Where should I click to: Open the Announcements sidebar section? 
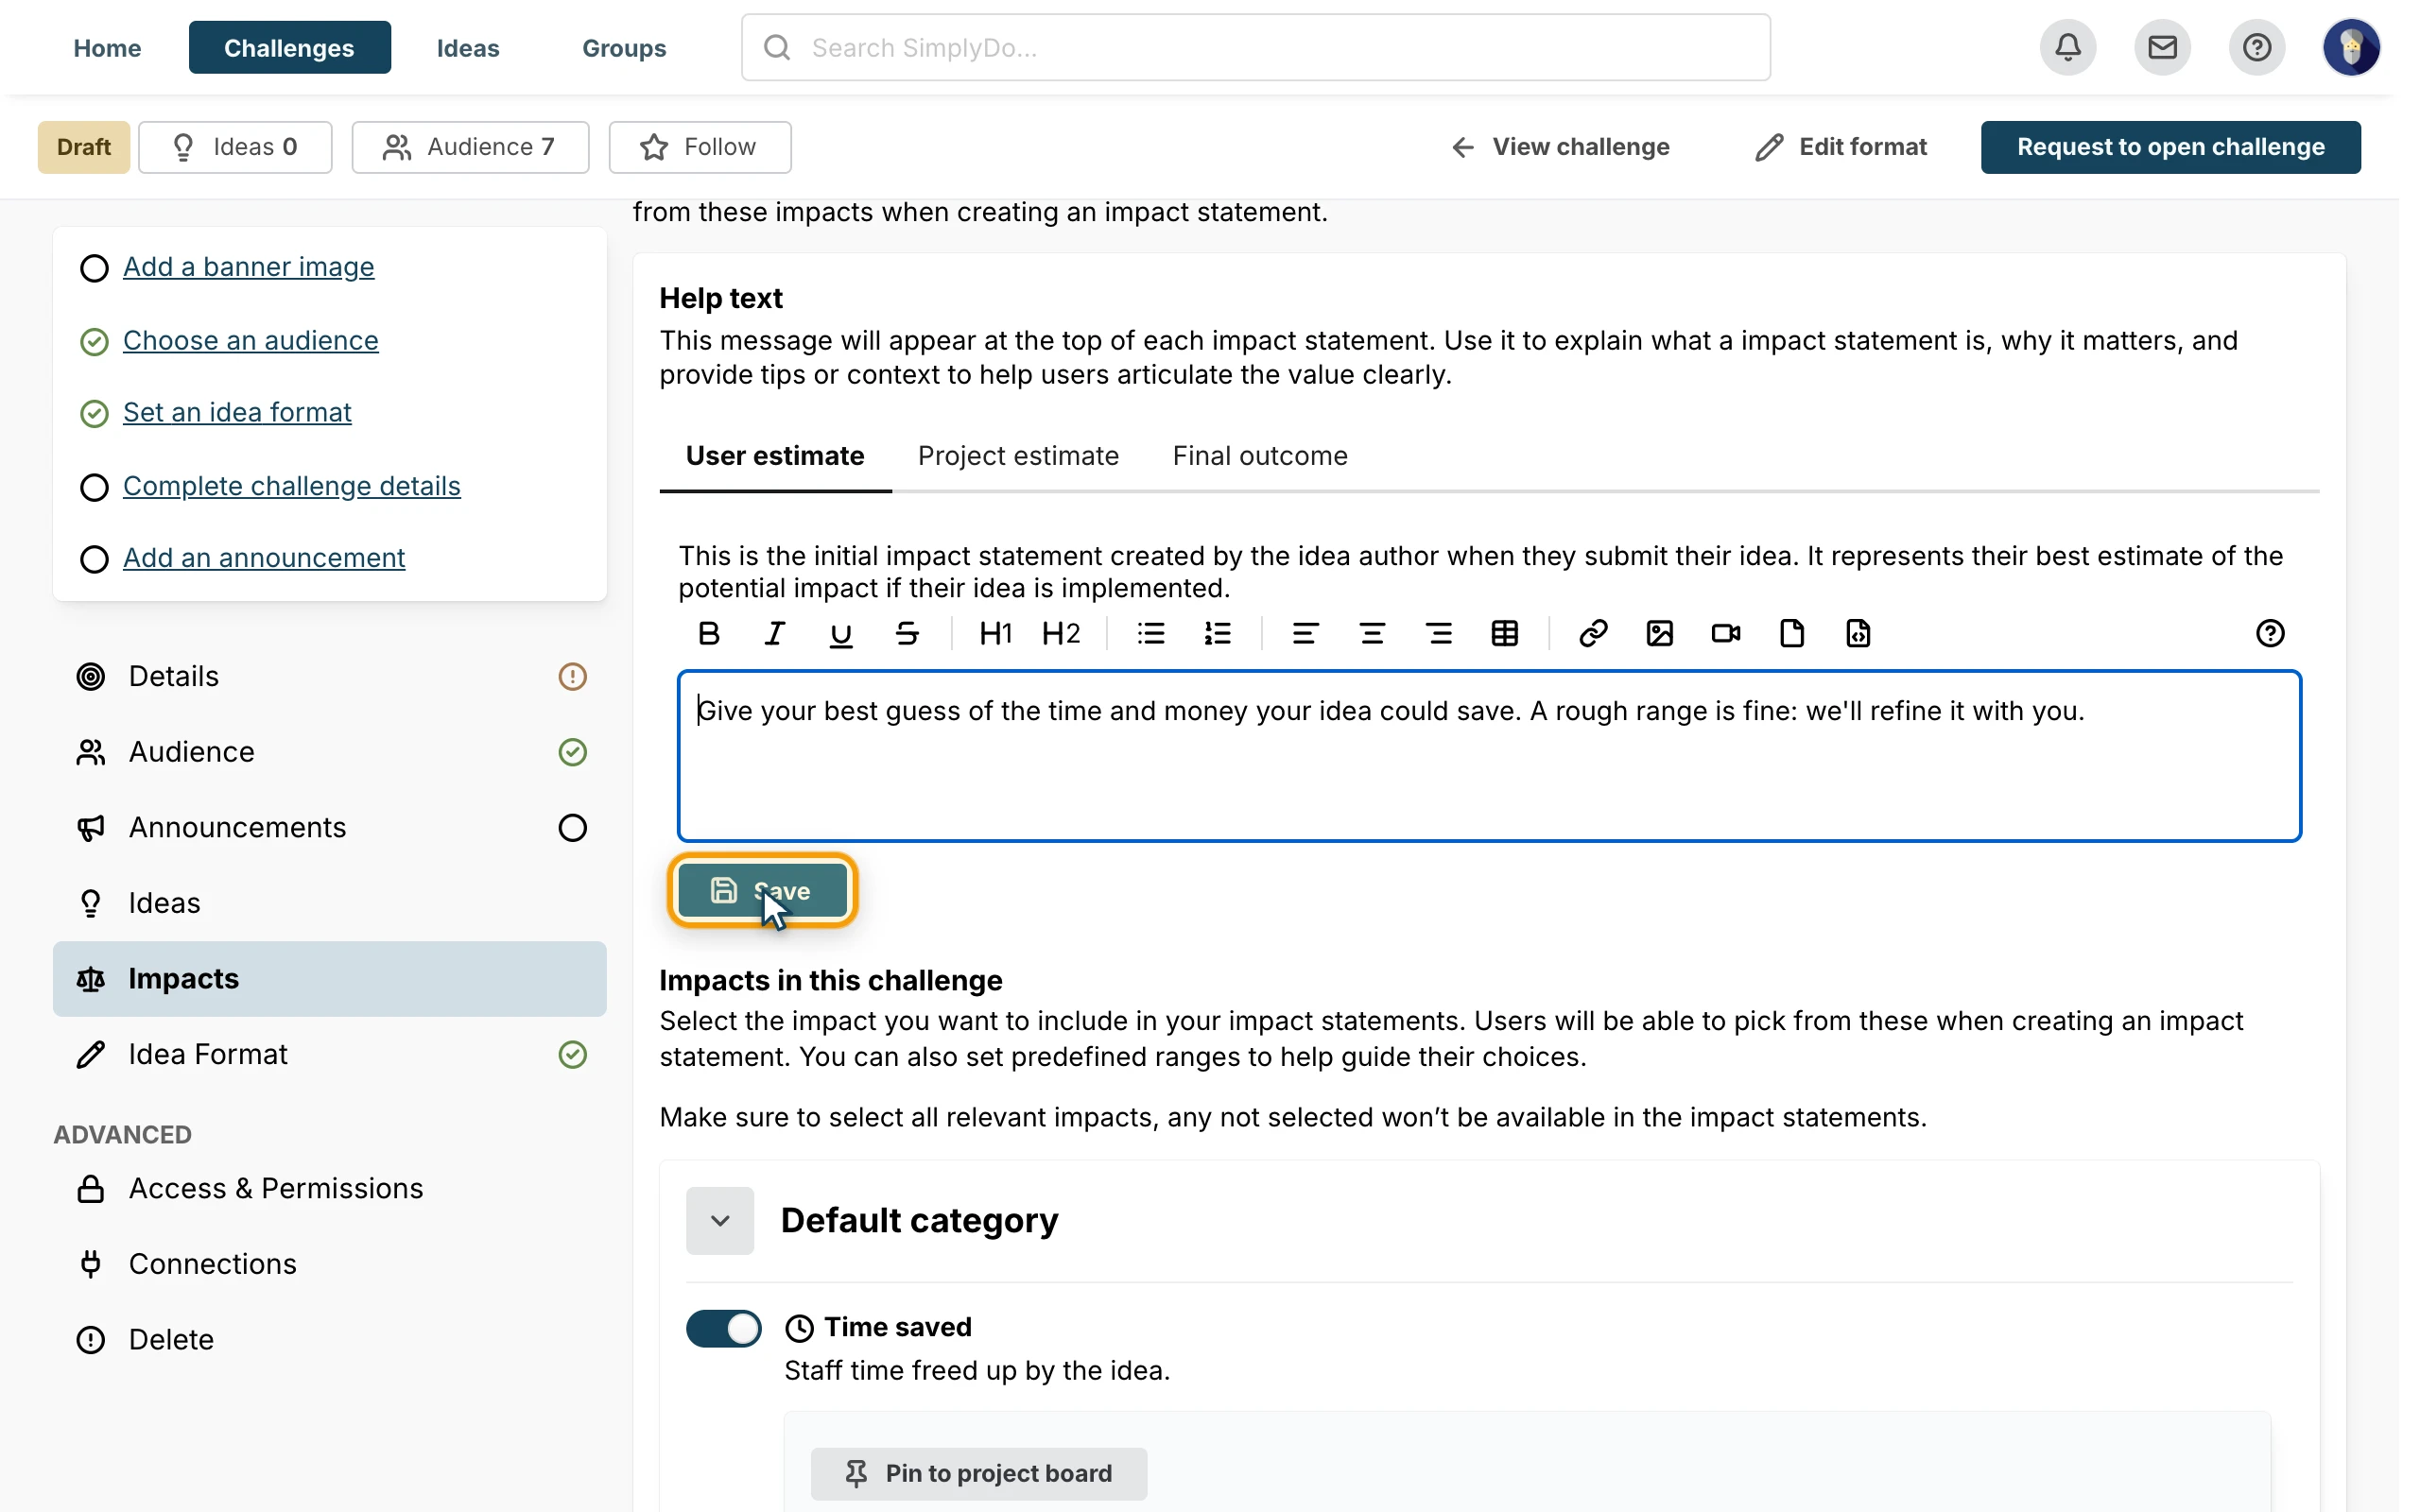point(330,827)
